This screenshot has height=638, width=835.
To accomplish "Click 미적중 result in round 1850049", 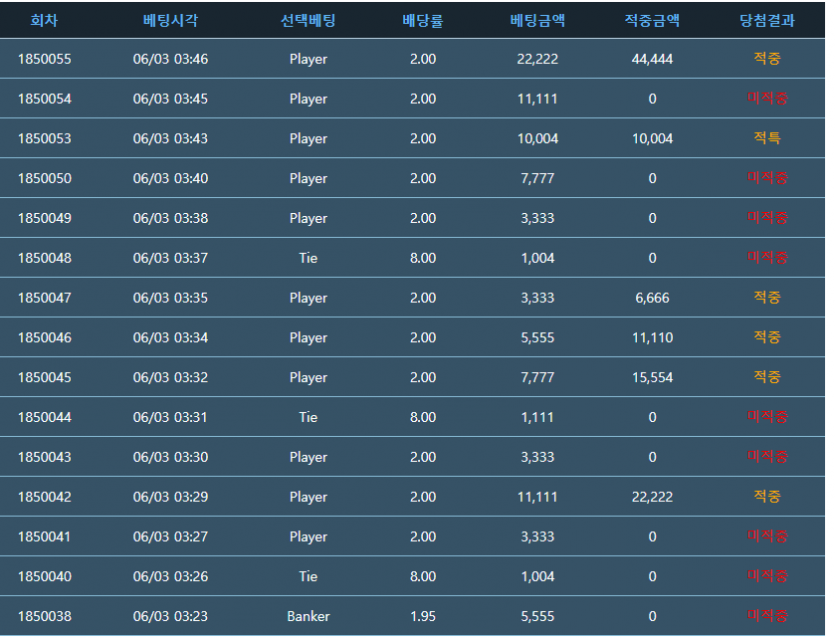I will tap(767, 217).
